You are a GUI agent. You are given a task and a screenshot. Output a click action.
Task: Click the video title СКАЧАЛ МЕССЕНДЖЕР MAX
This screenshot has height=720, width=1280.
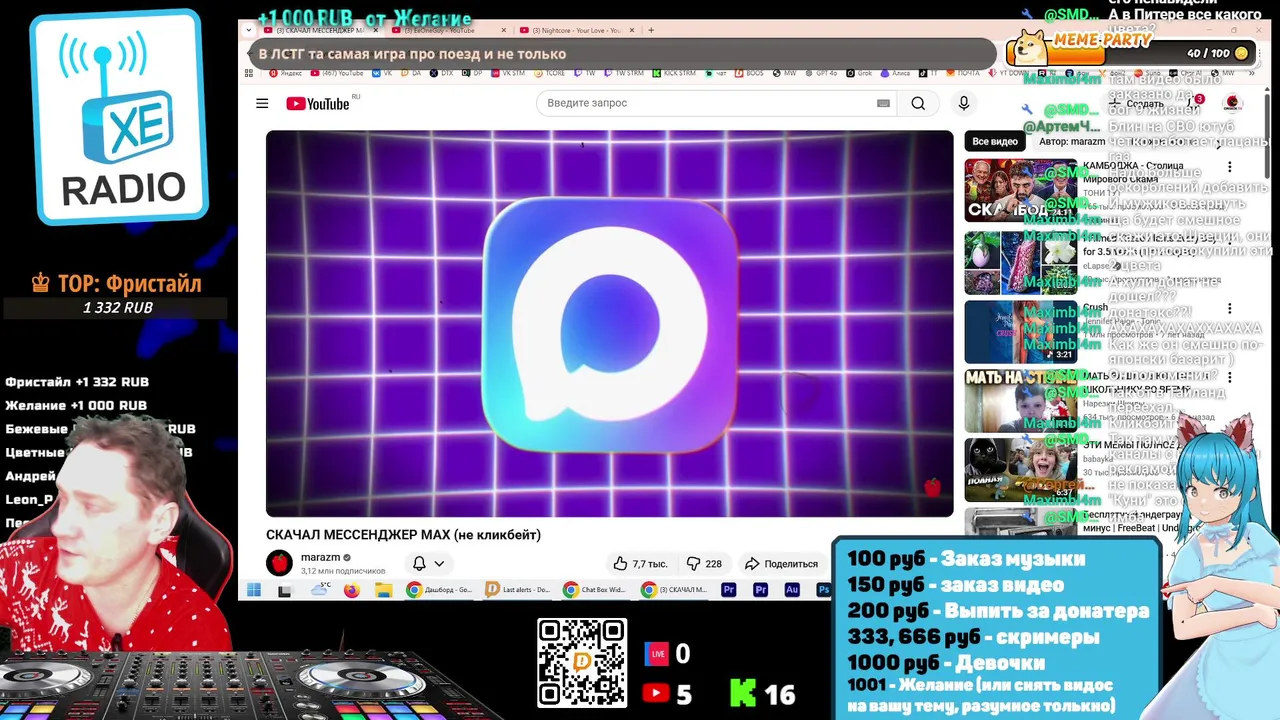(x=403, y=535)
